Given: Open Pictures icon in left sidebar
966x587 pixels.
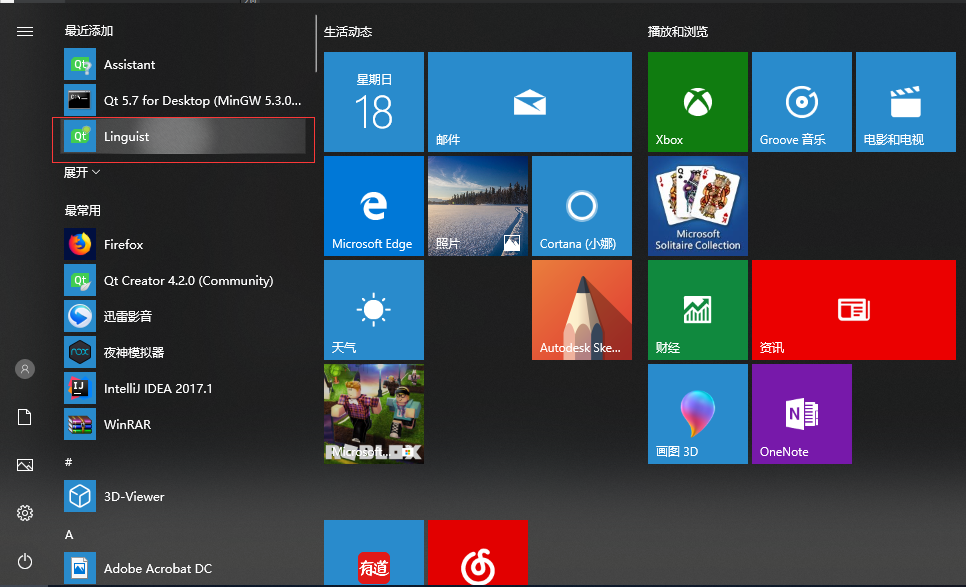Looking at the screenshot, I should [25, 465].
